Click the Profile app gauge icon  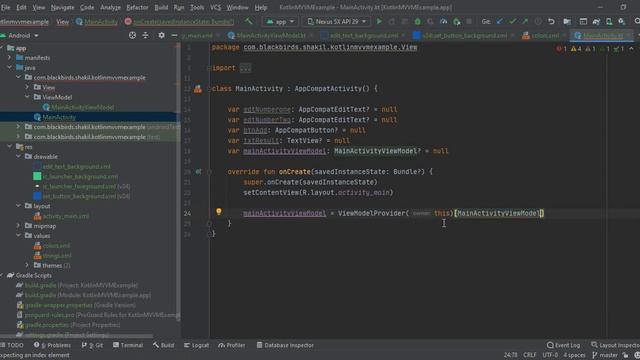[x=443, y=21]
